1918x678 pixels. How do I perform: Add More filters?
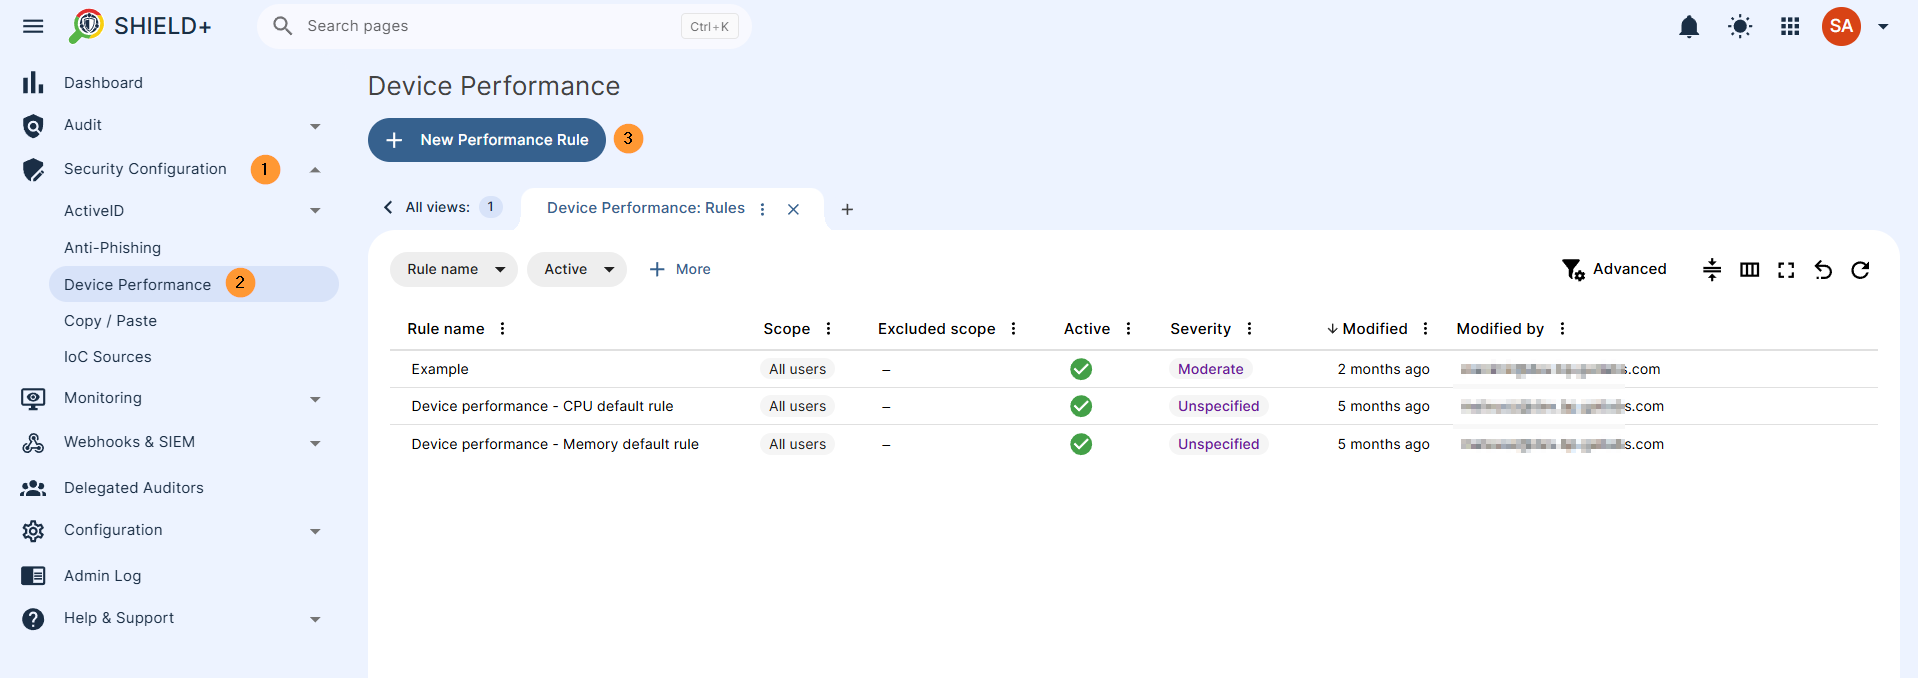[x=680, y=269]
